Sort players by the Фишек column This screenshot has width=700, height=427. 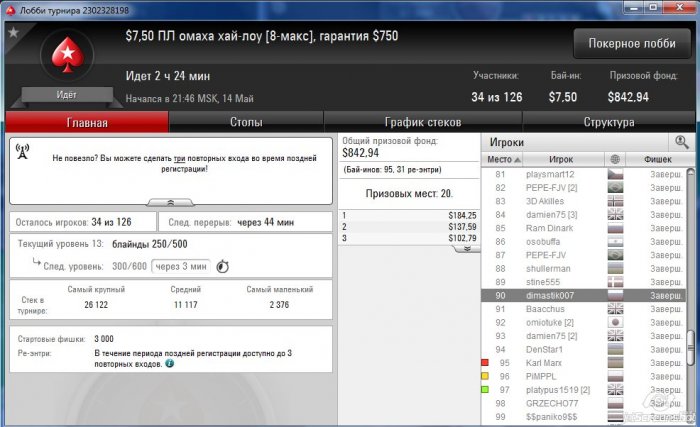click(x=658, y=159)
